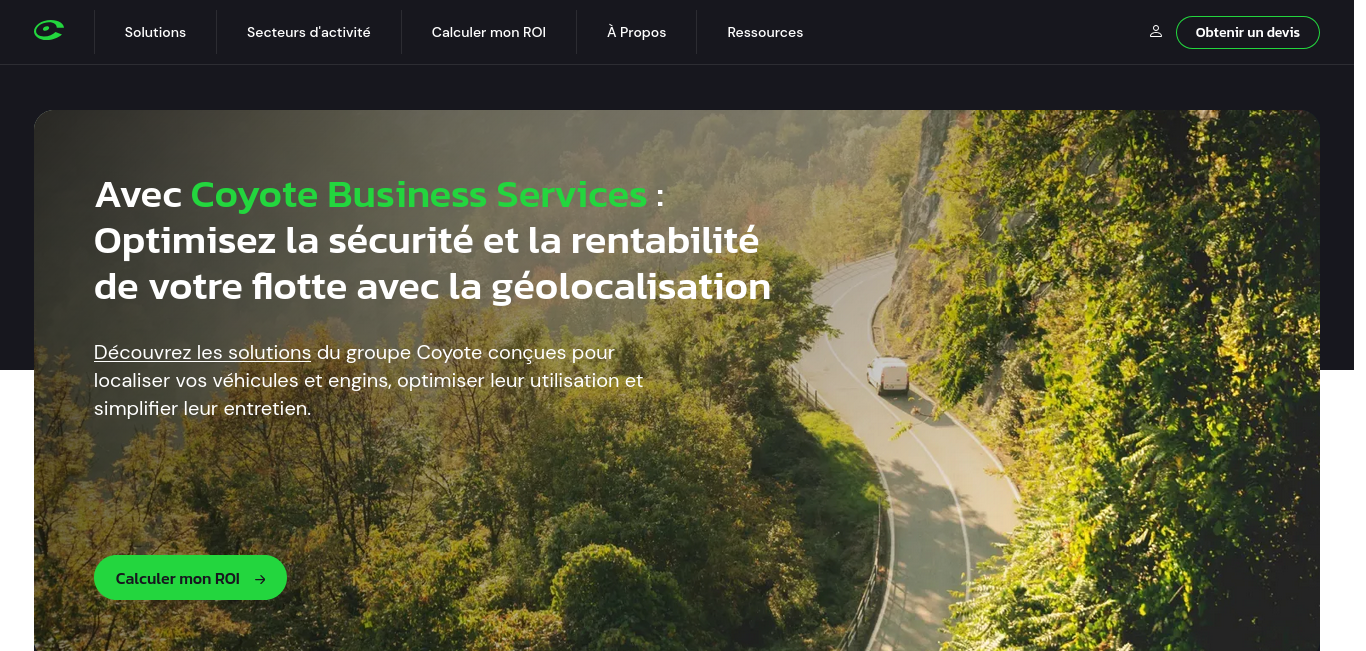
Task: Follow the Découvrez les solutions link
Action: (203, 352)
